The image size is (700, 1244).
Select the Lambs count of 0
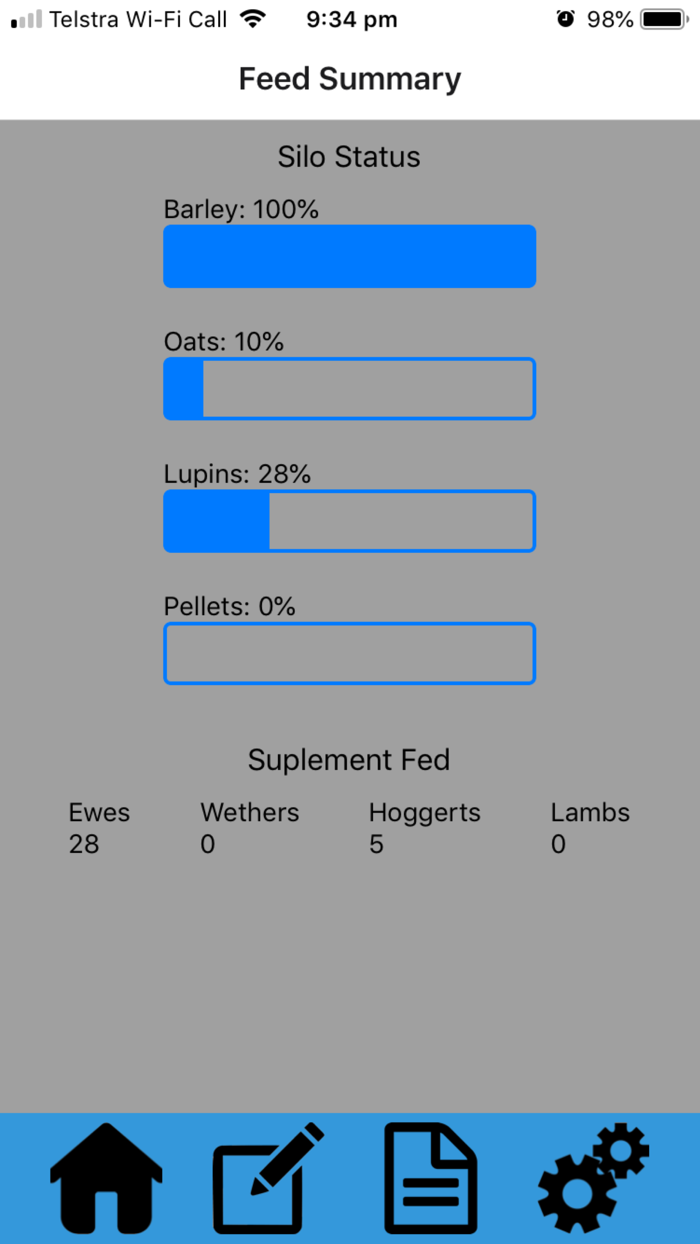(x=557, y=844)
